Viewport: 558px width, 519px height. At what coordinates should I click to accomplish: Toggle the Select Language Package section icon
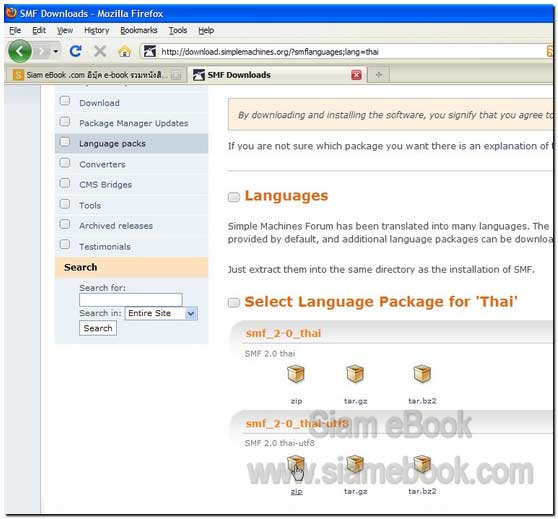234,303
